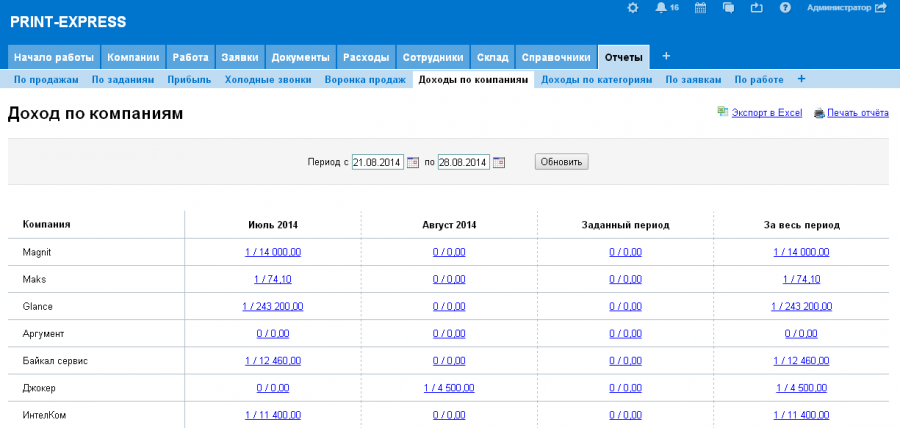The image size is (900, 428).
Task: Open the calendar icon in header
Action: point(700,8)
